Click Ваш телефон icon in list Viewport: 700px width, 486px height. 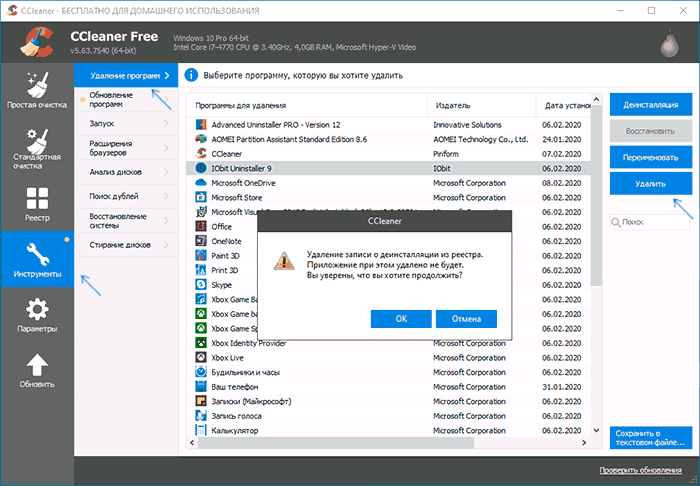(x=201, y=386)
